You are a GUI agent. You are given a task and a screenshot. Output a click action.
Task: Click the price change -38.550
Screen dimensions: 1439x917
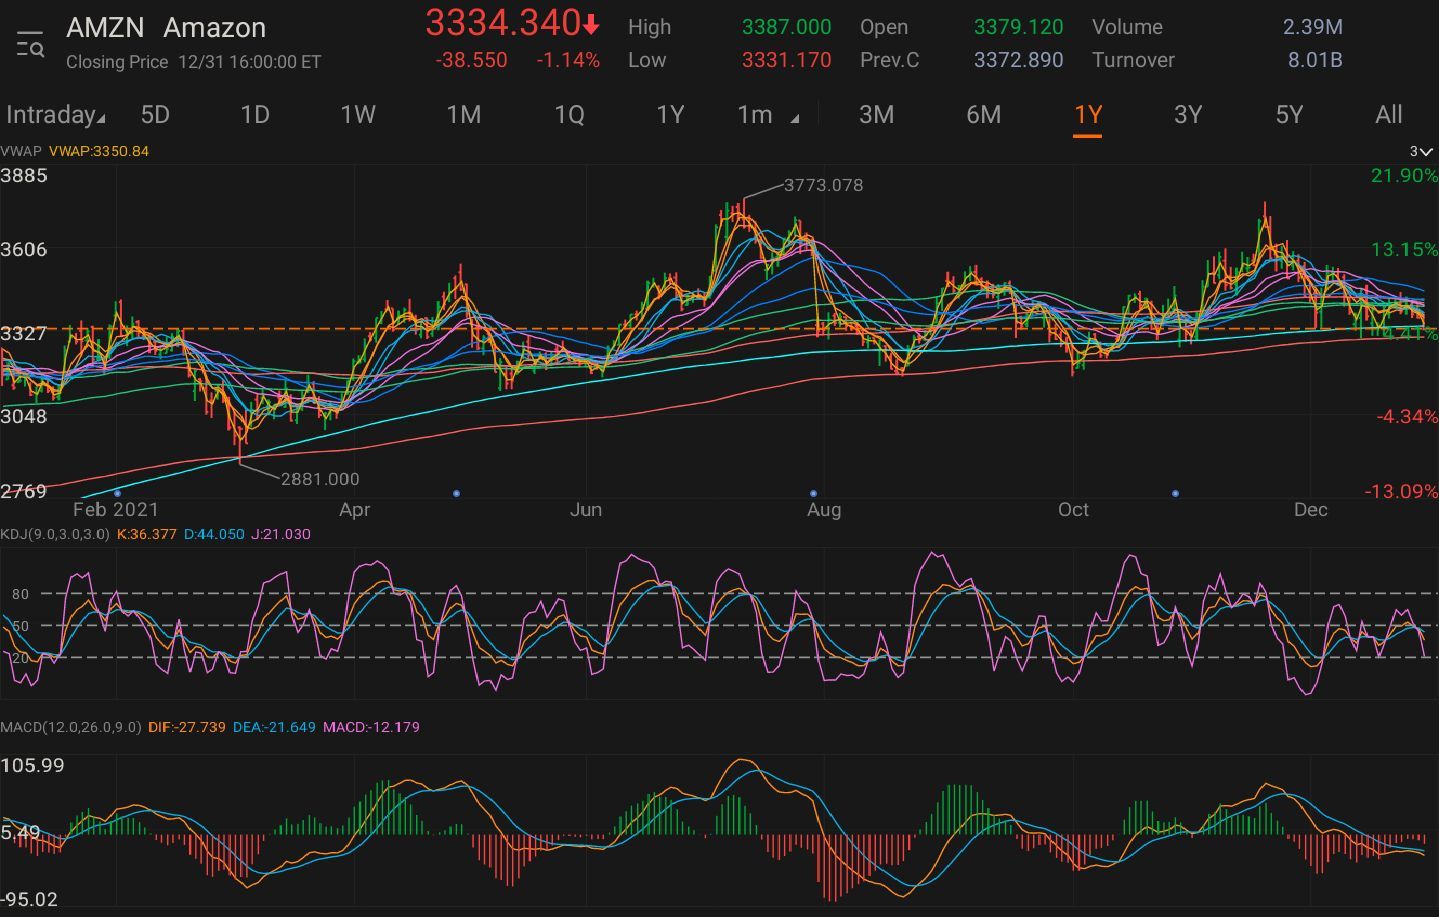click(471, 60)
